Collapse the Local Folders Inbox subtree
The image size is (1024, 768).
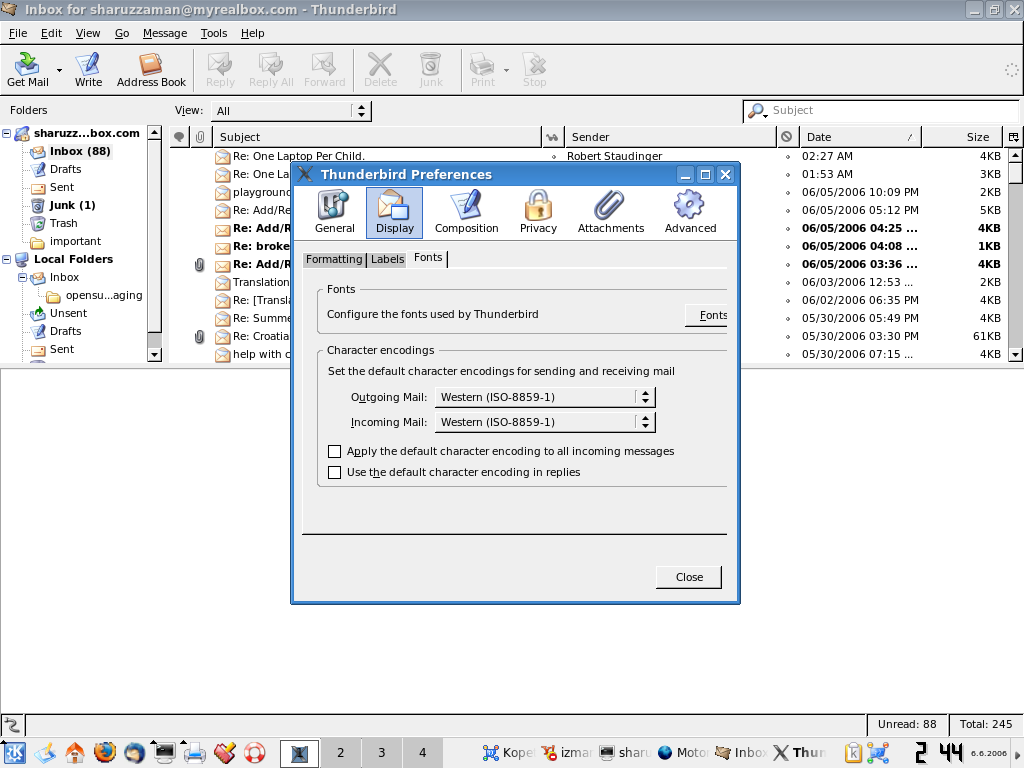point(22,278)
